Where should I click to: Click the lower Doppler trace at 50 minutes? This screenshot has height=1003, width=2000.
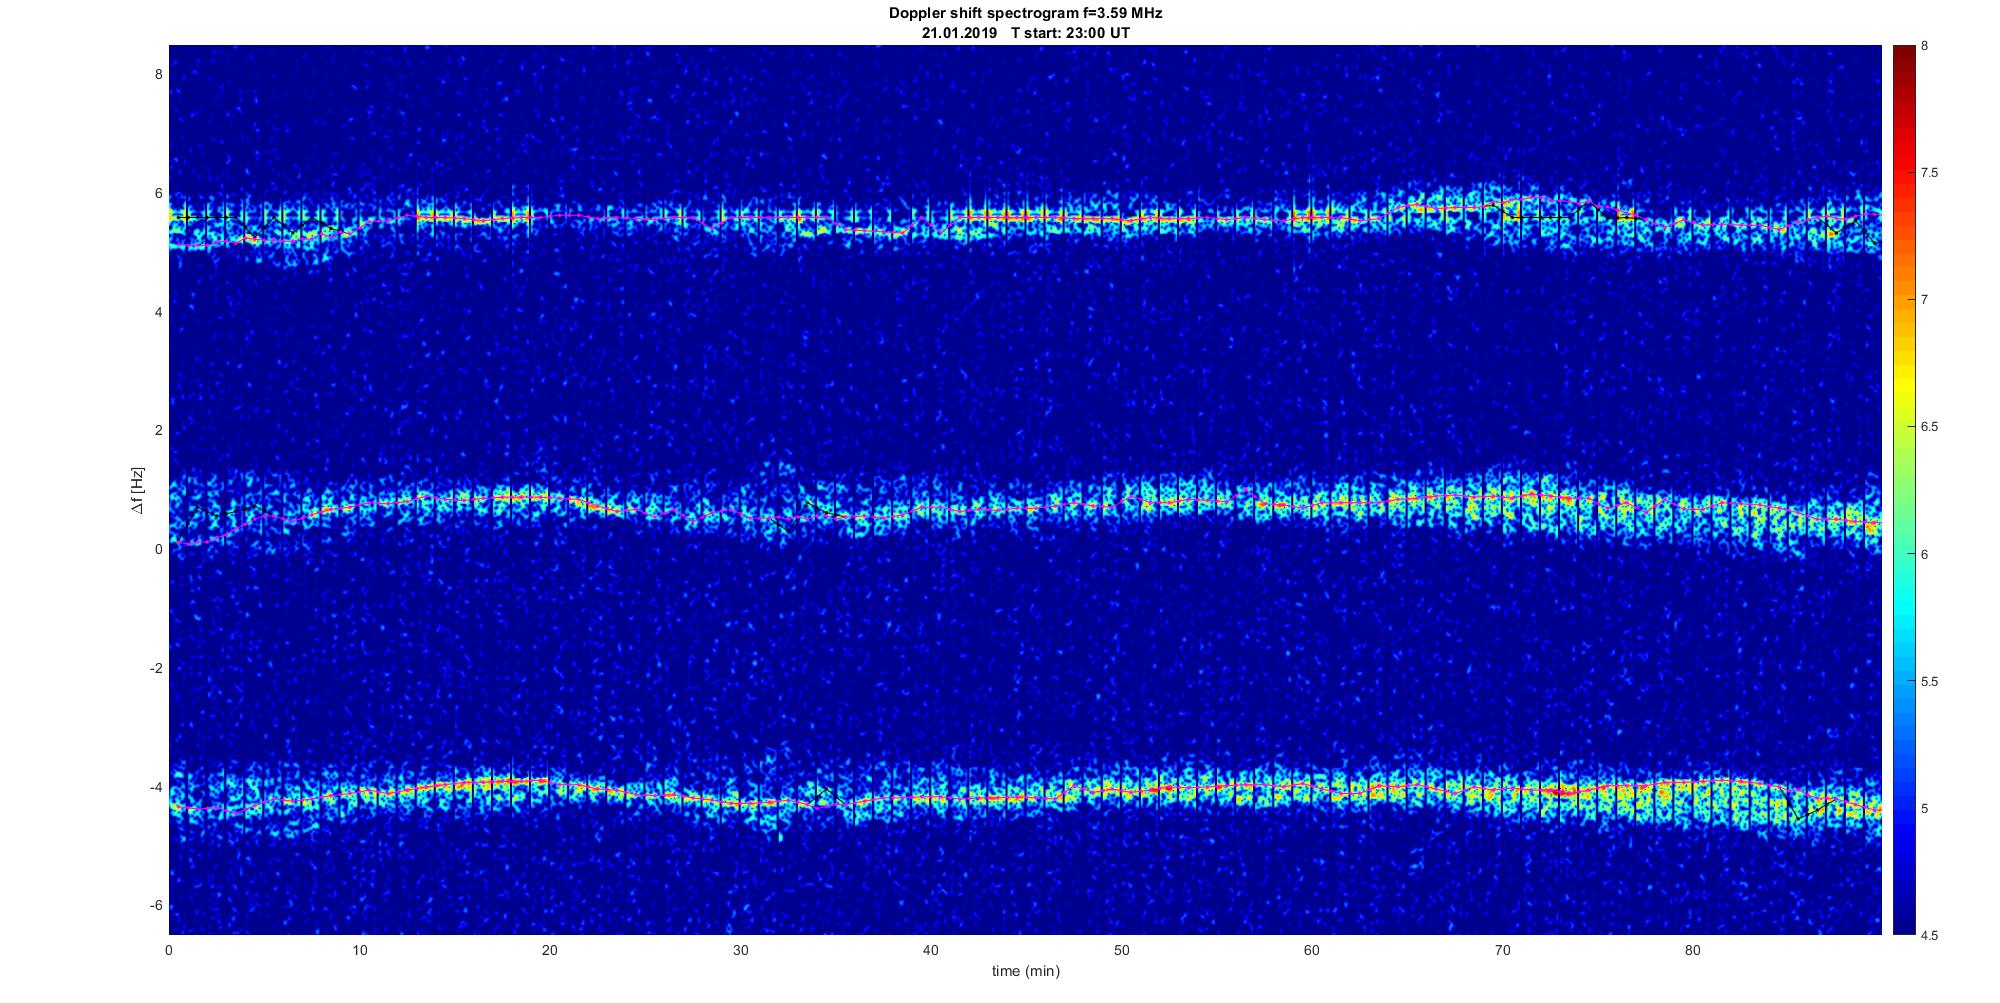coord(1121,791)
